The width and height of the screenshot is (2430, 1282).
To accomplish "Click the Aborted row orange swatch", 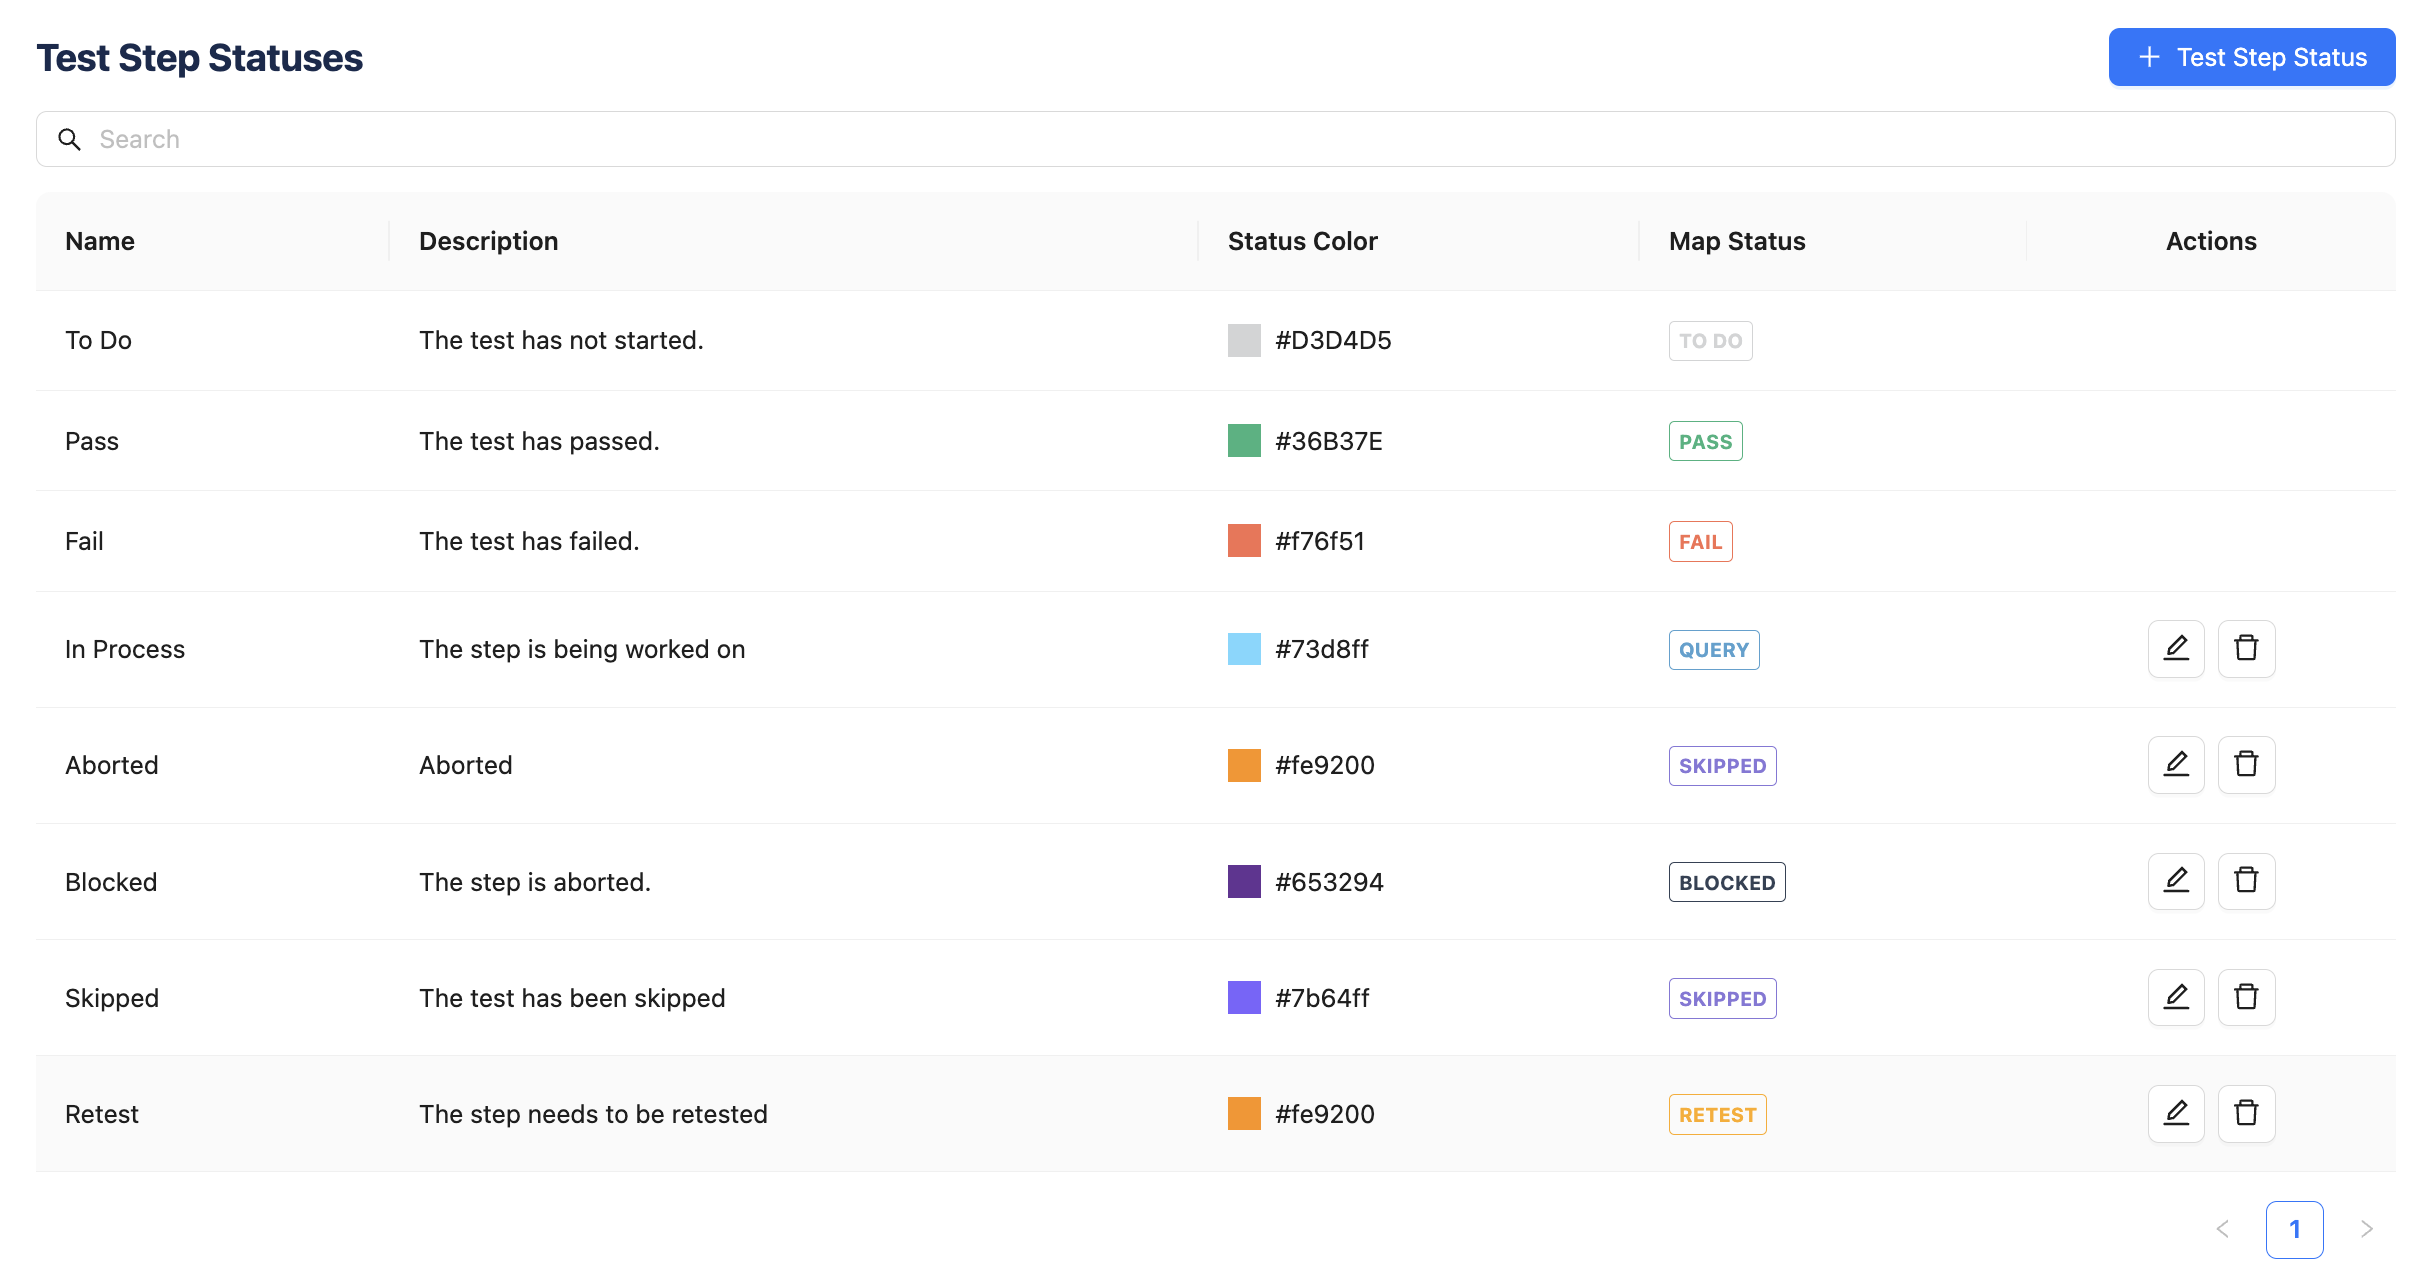I will pos(1244,765).
